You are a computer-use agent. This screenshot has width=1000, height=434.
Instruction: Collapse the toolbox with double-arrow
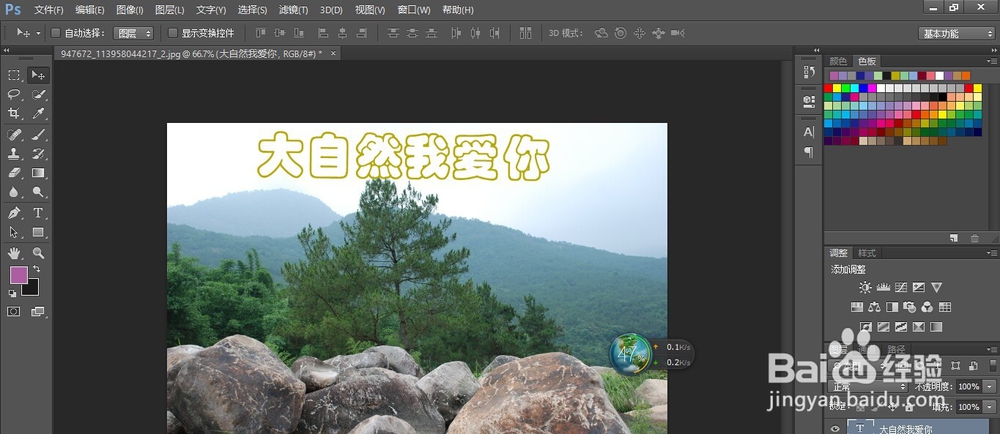[6, 49]
